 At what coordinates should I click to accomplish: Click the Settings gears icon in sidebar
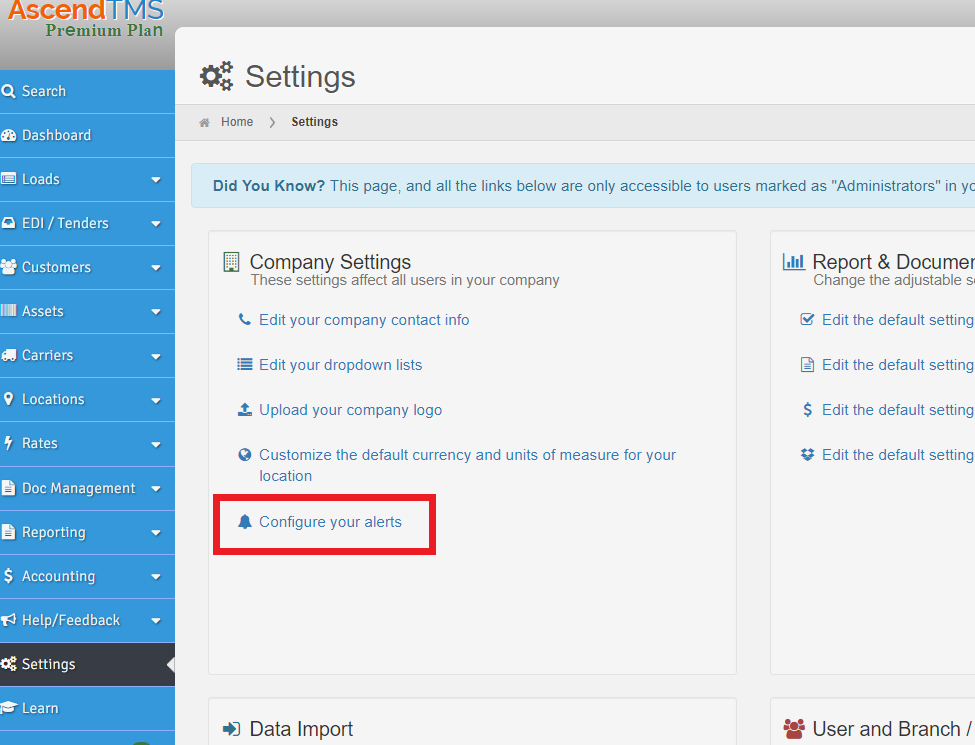pyautogui.click(x=9, y=664)
